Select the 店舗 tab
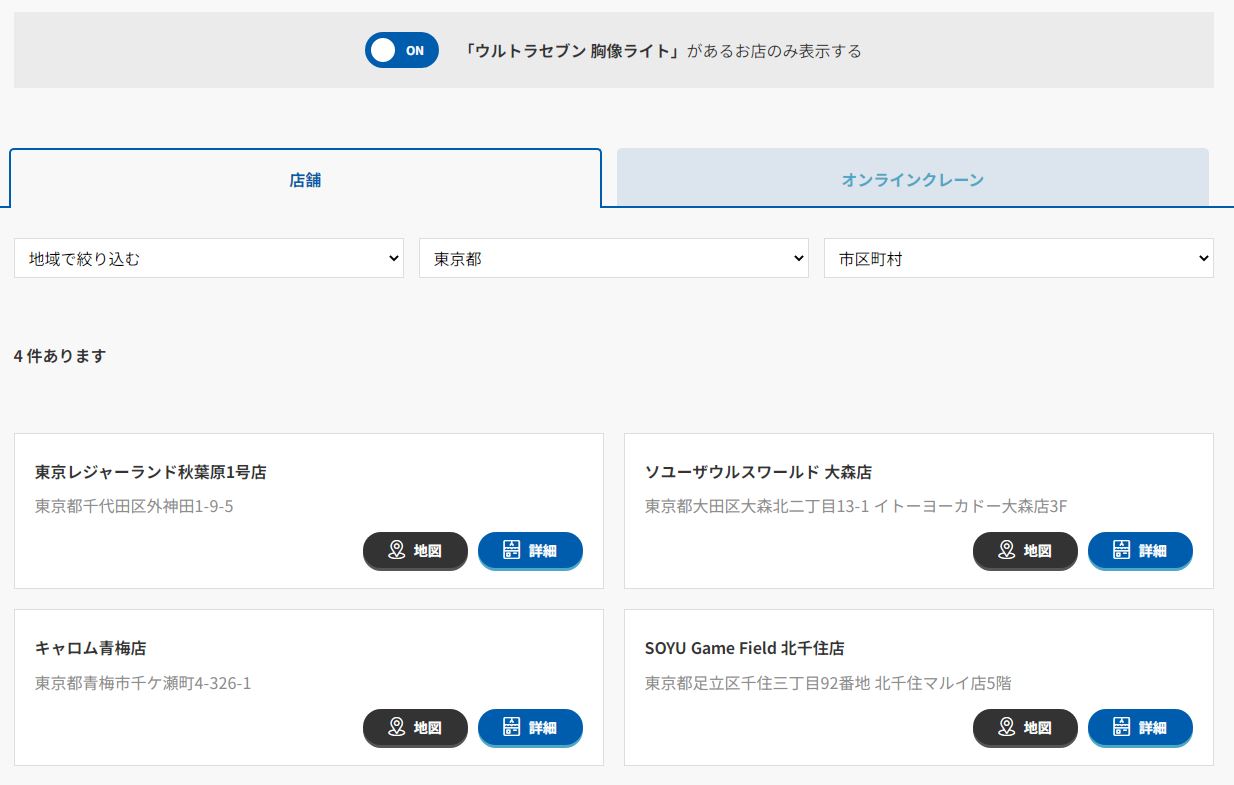The image size is (1234, 785). coord(305,180)
